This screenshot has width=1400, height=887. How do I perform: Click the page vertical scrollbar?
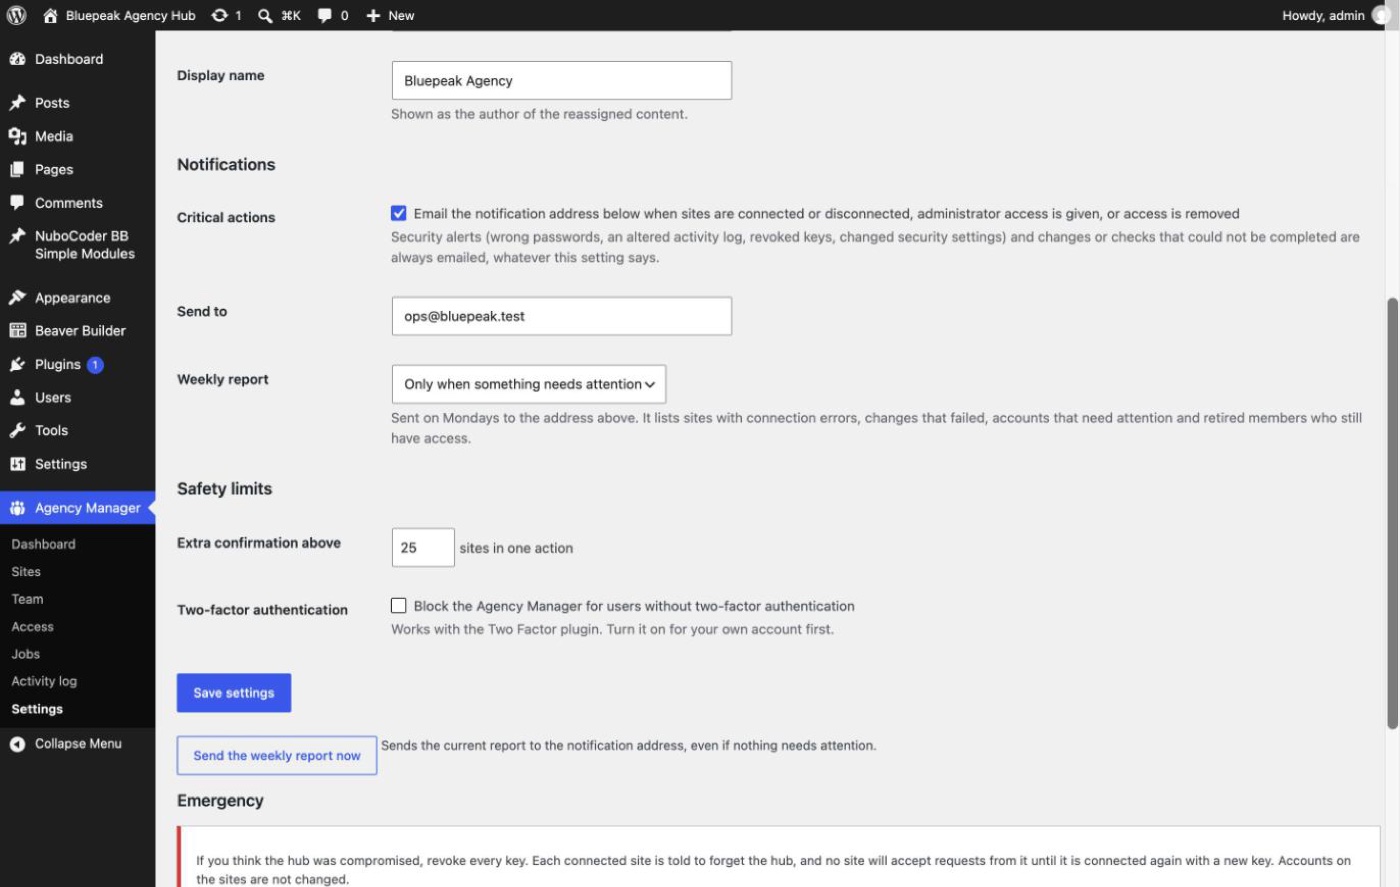click(x=1392, y=513)
